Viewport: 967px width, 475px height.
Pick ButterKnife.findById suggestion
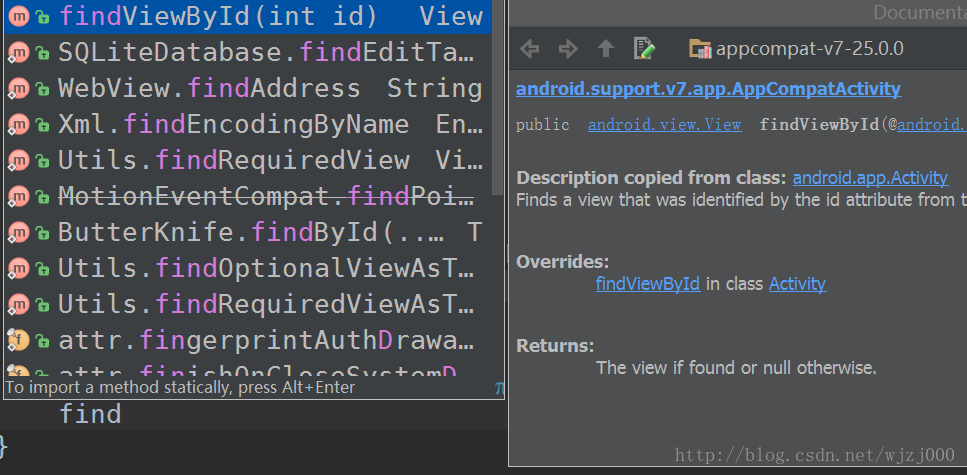tap(248, 232)
